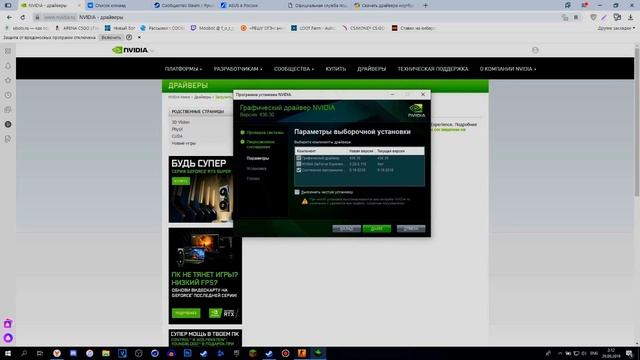Click the green buy button on RTX Super banner
Image resolution: width=640 pixels, height=360 pixels.
181,181
